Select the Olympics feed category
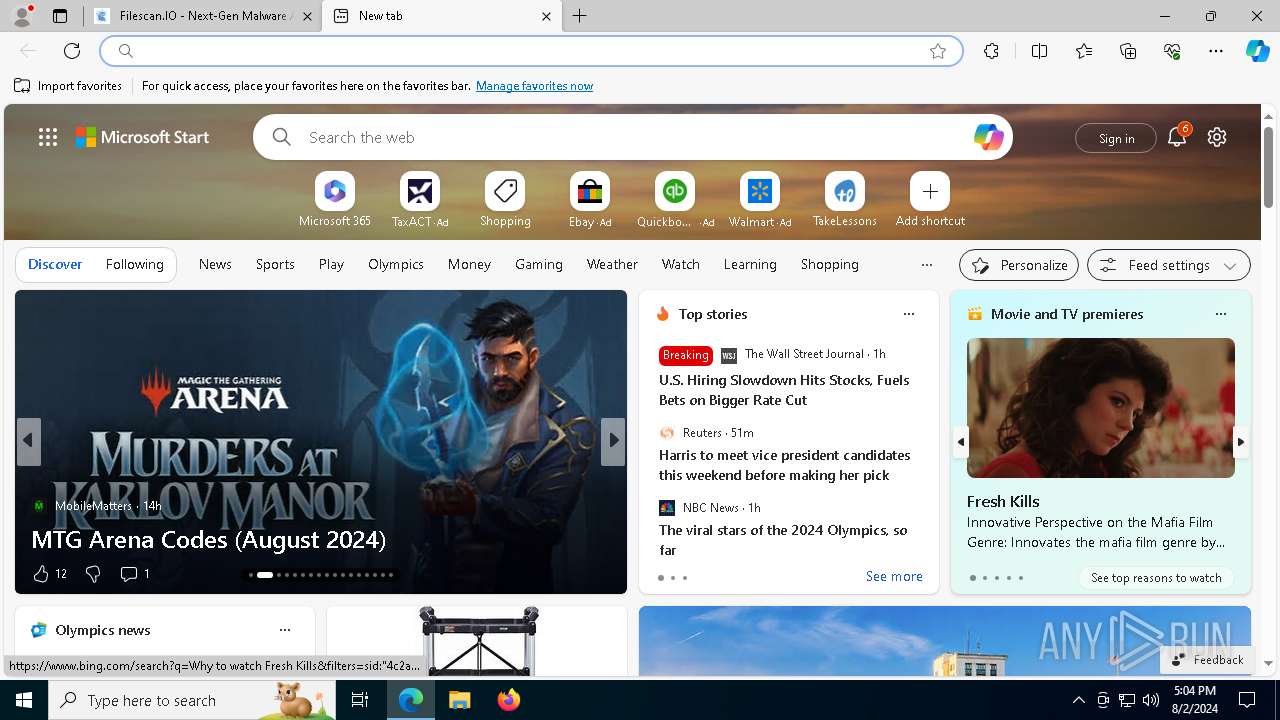Image resolution: width=1280 pixels, height=720 pixels. pyautogui.click(x=396, y=264)
